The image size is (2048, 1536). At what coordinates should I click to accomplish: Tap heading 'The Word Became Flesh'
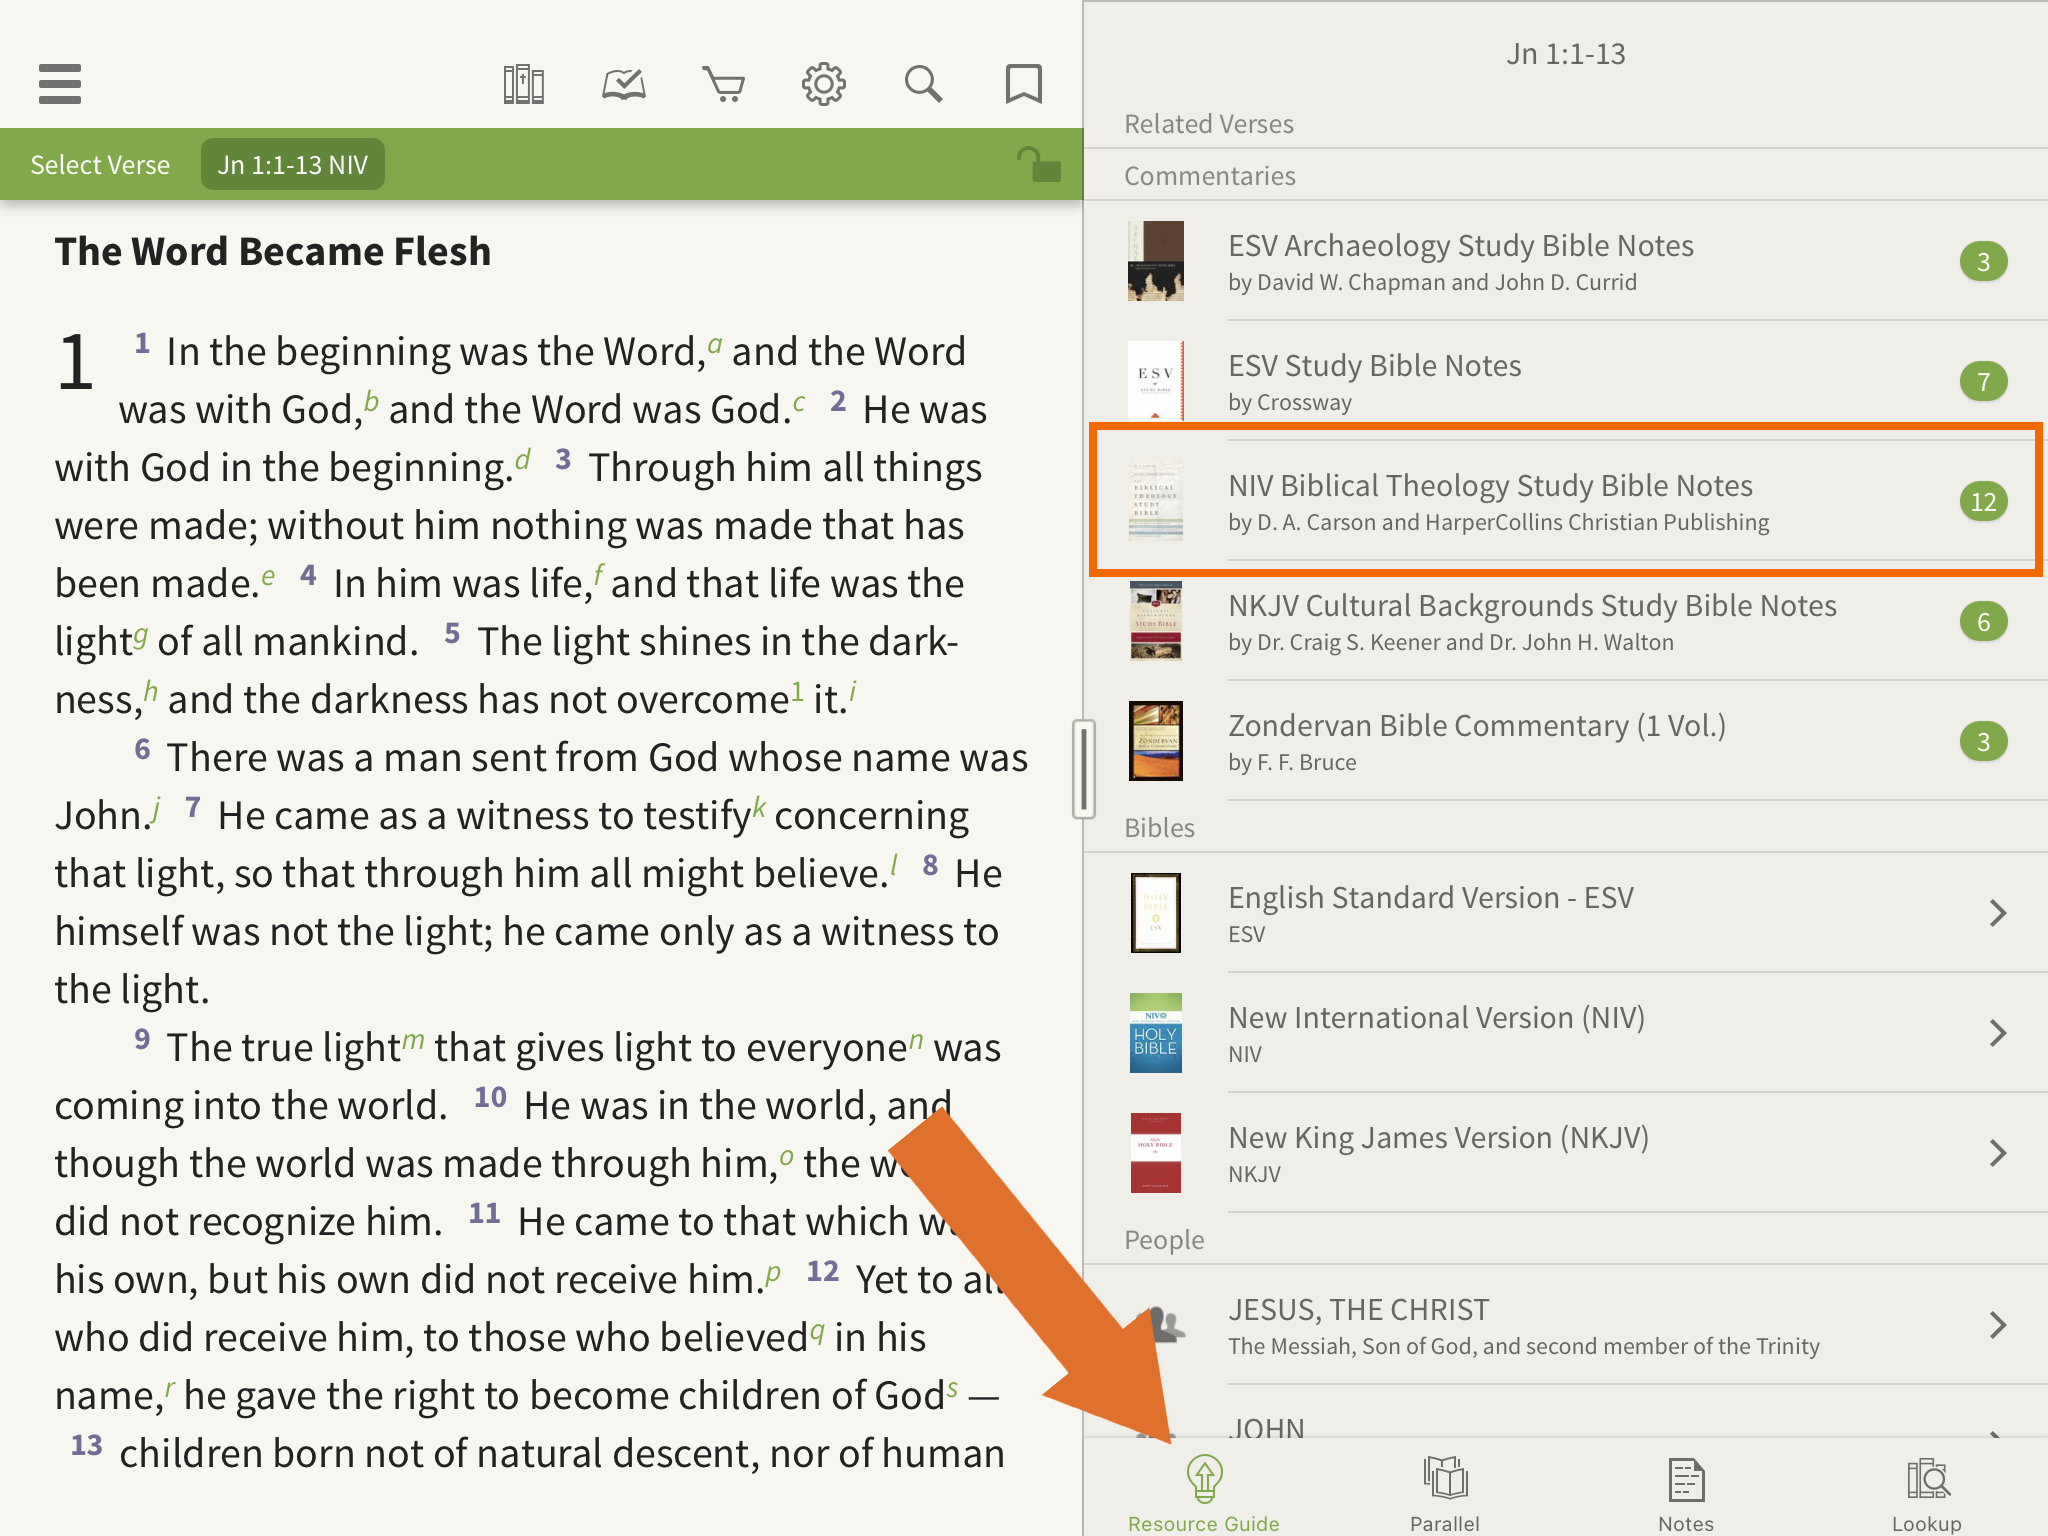click(x=273, y=251)
